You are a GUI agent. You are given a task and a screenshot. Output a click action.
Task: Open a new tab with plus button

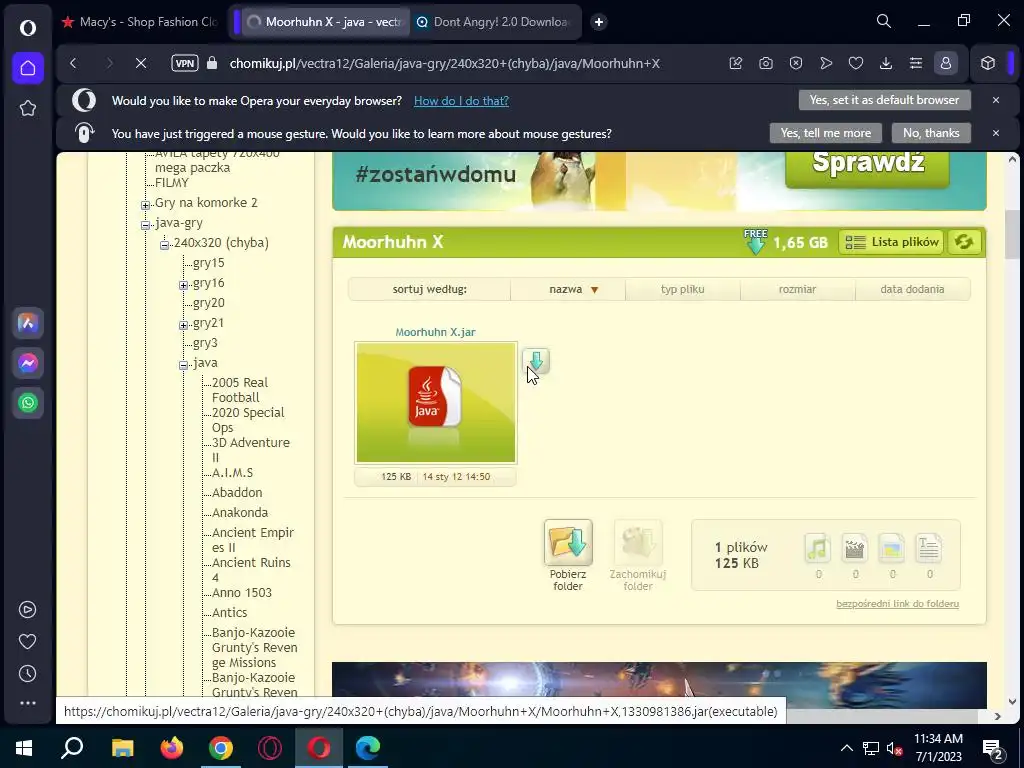(x=599, y=22)
